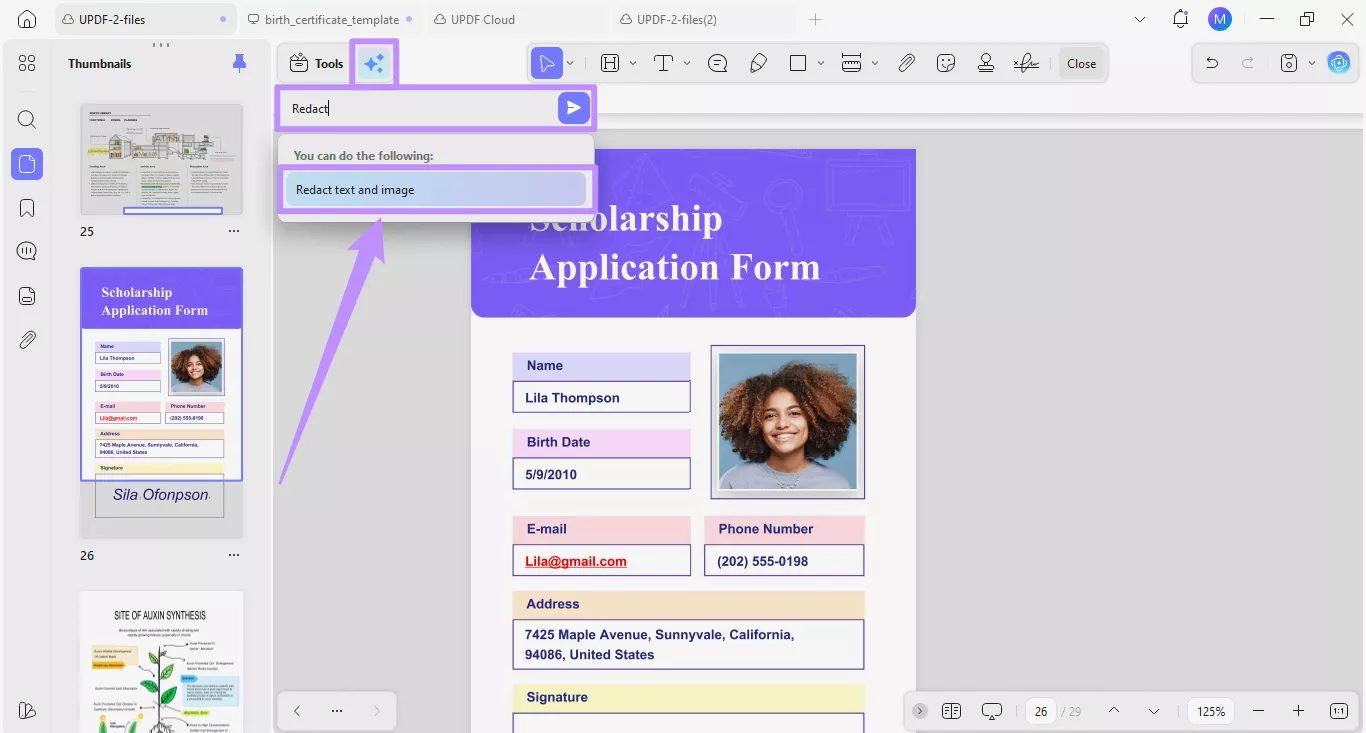The image size is (1366, 733).
Task: Open the sticker tool
Action: pos(946,64)
